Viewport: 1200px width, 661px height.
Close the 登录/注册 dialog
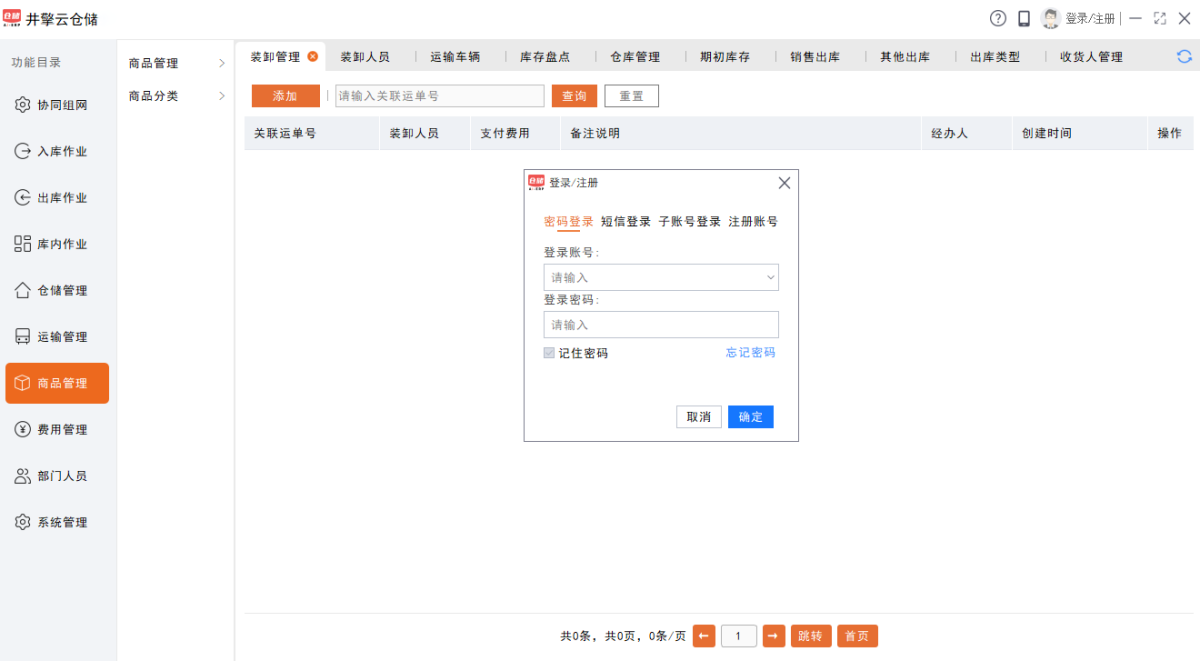tap(784, 183)
